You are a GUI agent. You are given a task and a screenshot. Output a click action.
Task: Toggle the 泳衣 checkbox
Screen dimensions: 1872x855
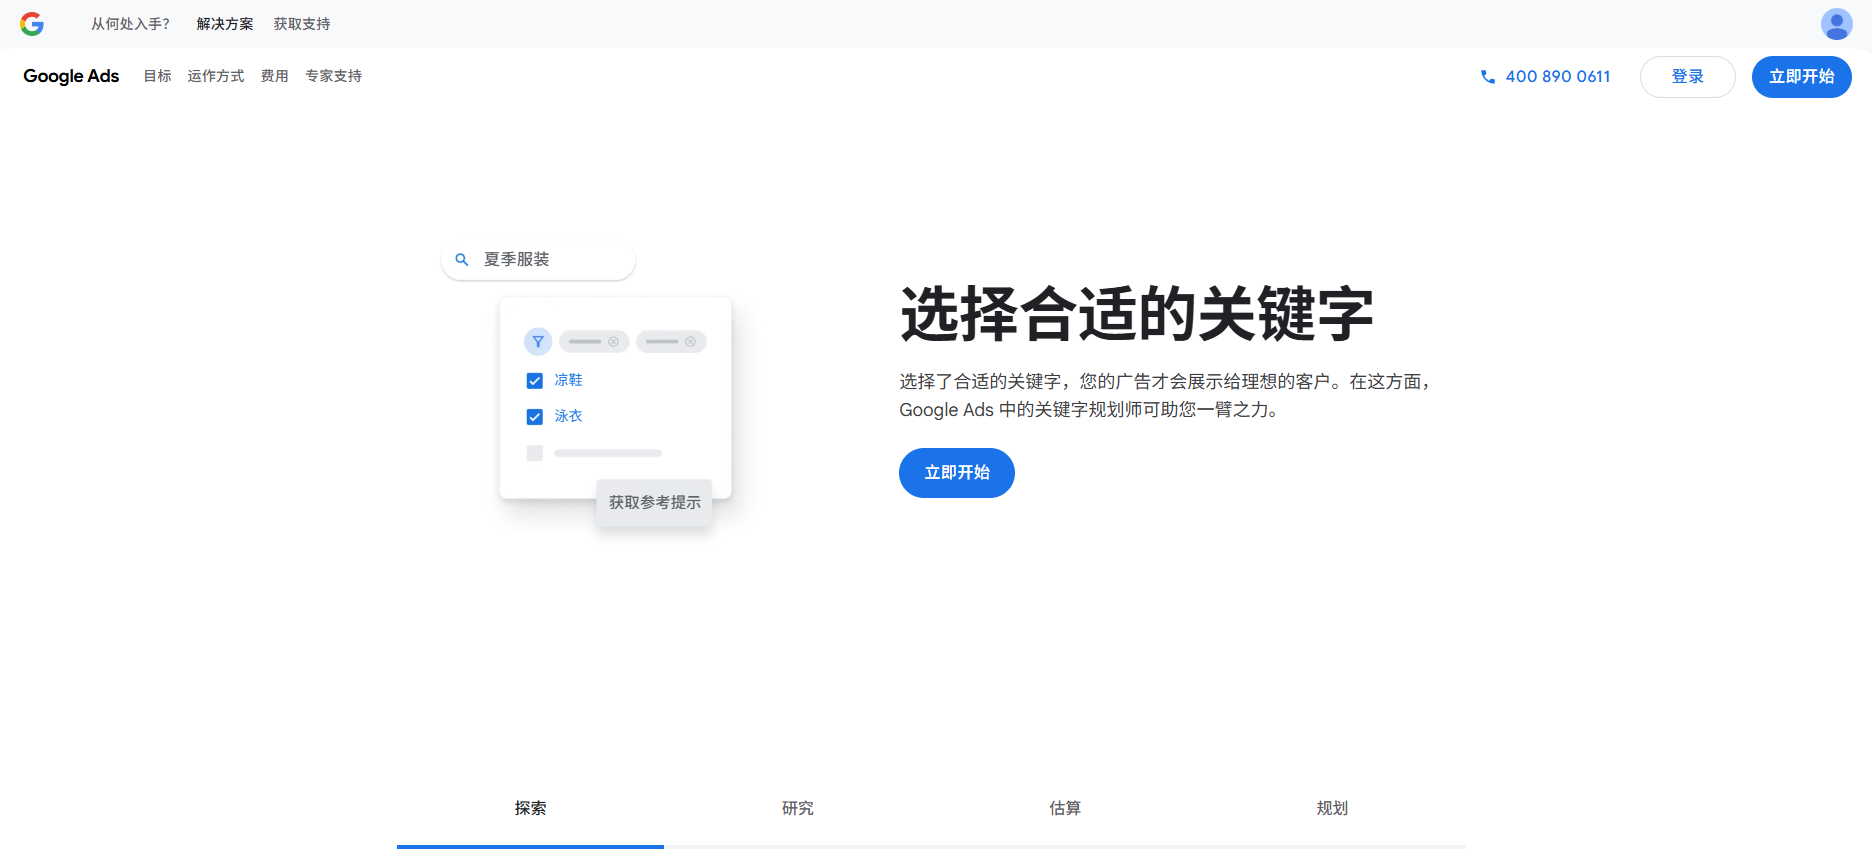click(535, 417)
